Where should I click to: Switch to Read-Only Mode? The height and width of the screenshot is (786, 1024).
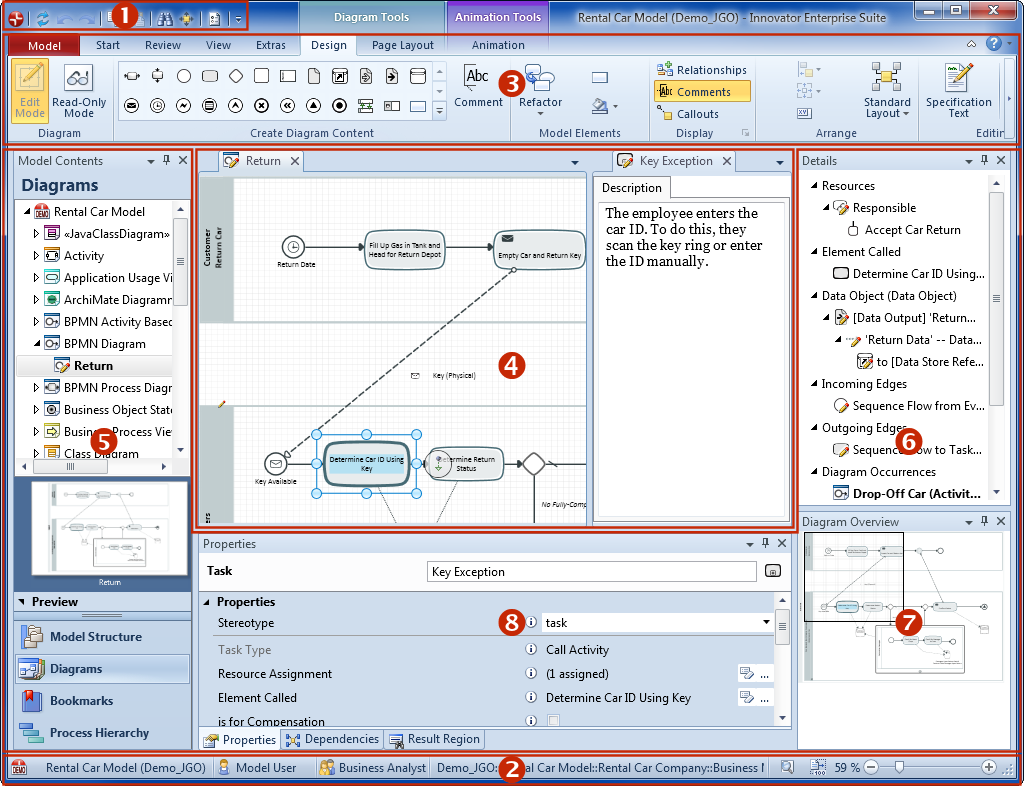pyautogui.click(x=79, y=90)
